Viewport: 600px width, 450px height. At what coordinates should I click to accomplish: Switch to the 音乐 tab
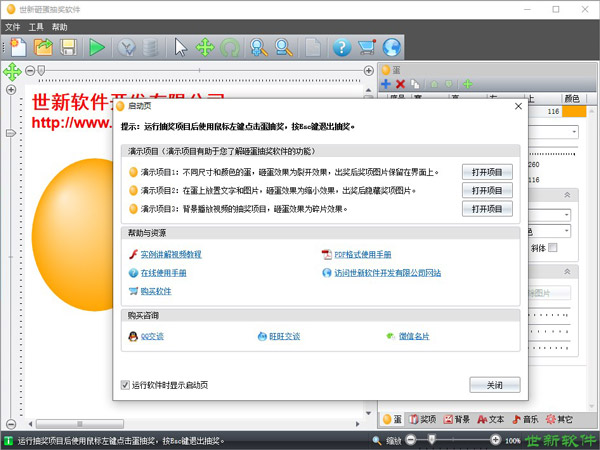point(525,419)
